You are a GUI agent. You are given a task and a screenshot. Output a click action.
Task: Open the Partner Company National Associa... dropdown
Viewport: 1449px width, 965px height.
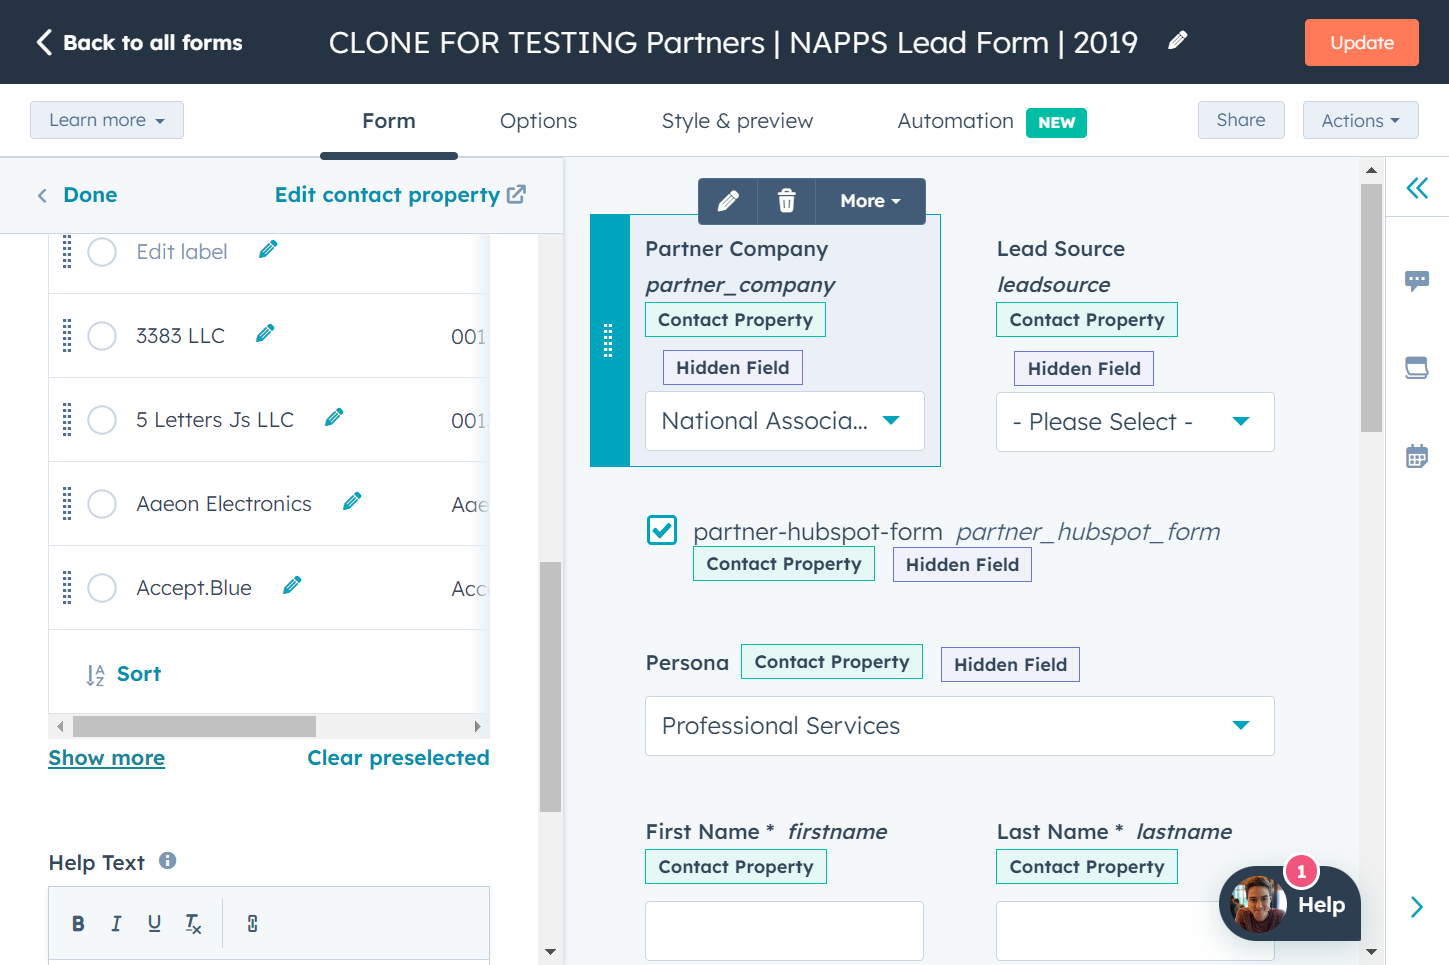[x=785, y=421]
